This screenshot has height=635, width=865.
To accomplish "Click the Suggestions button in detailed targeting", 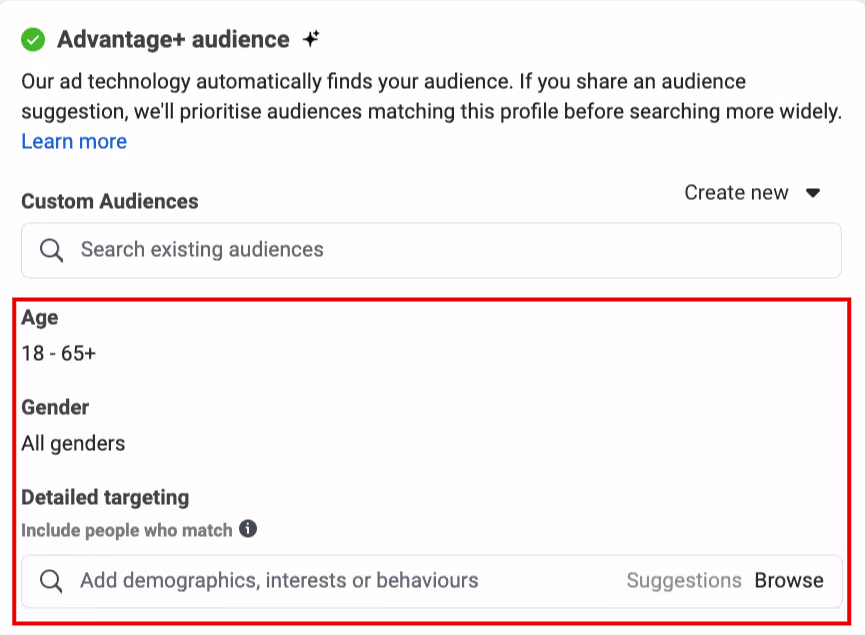I will click(684, 581).
